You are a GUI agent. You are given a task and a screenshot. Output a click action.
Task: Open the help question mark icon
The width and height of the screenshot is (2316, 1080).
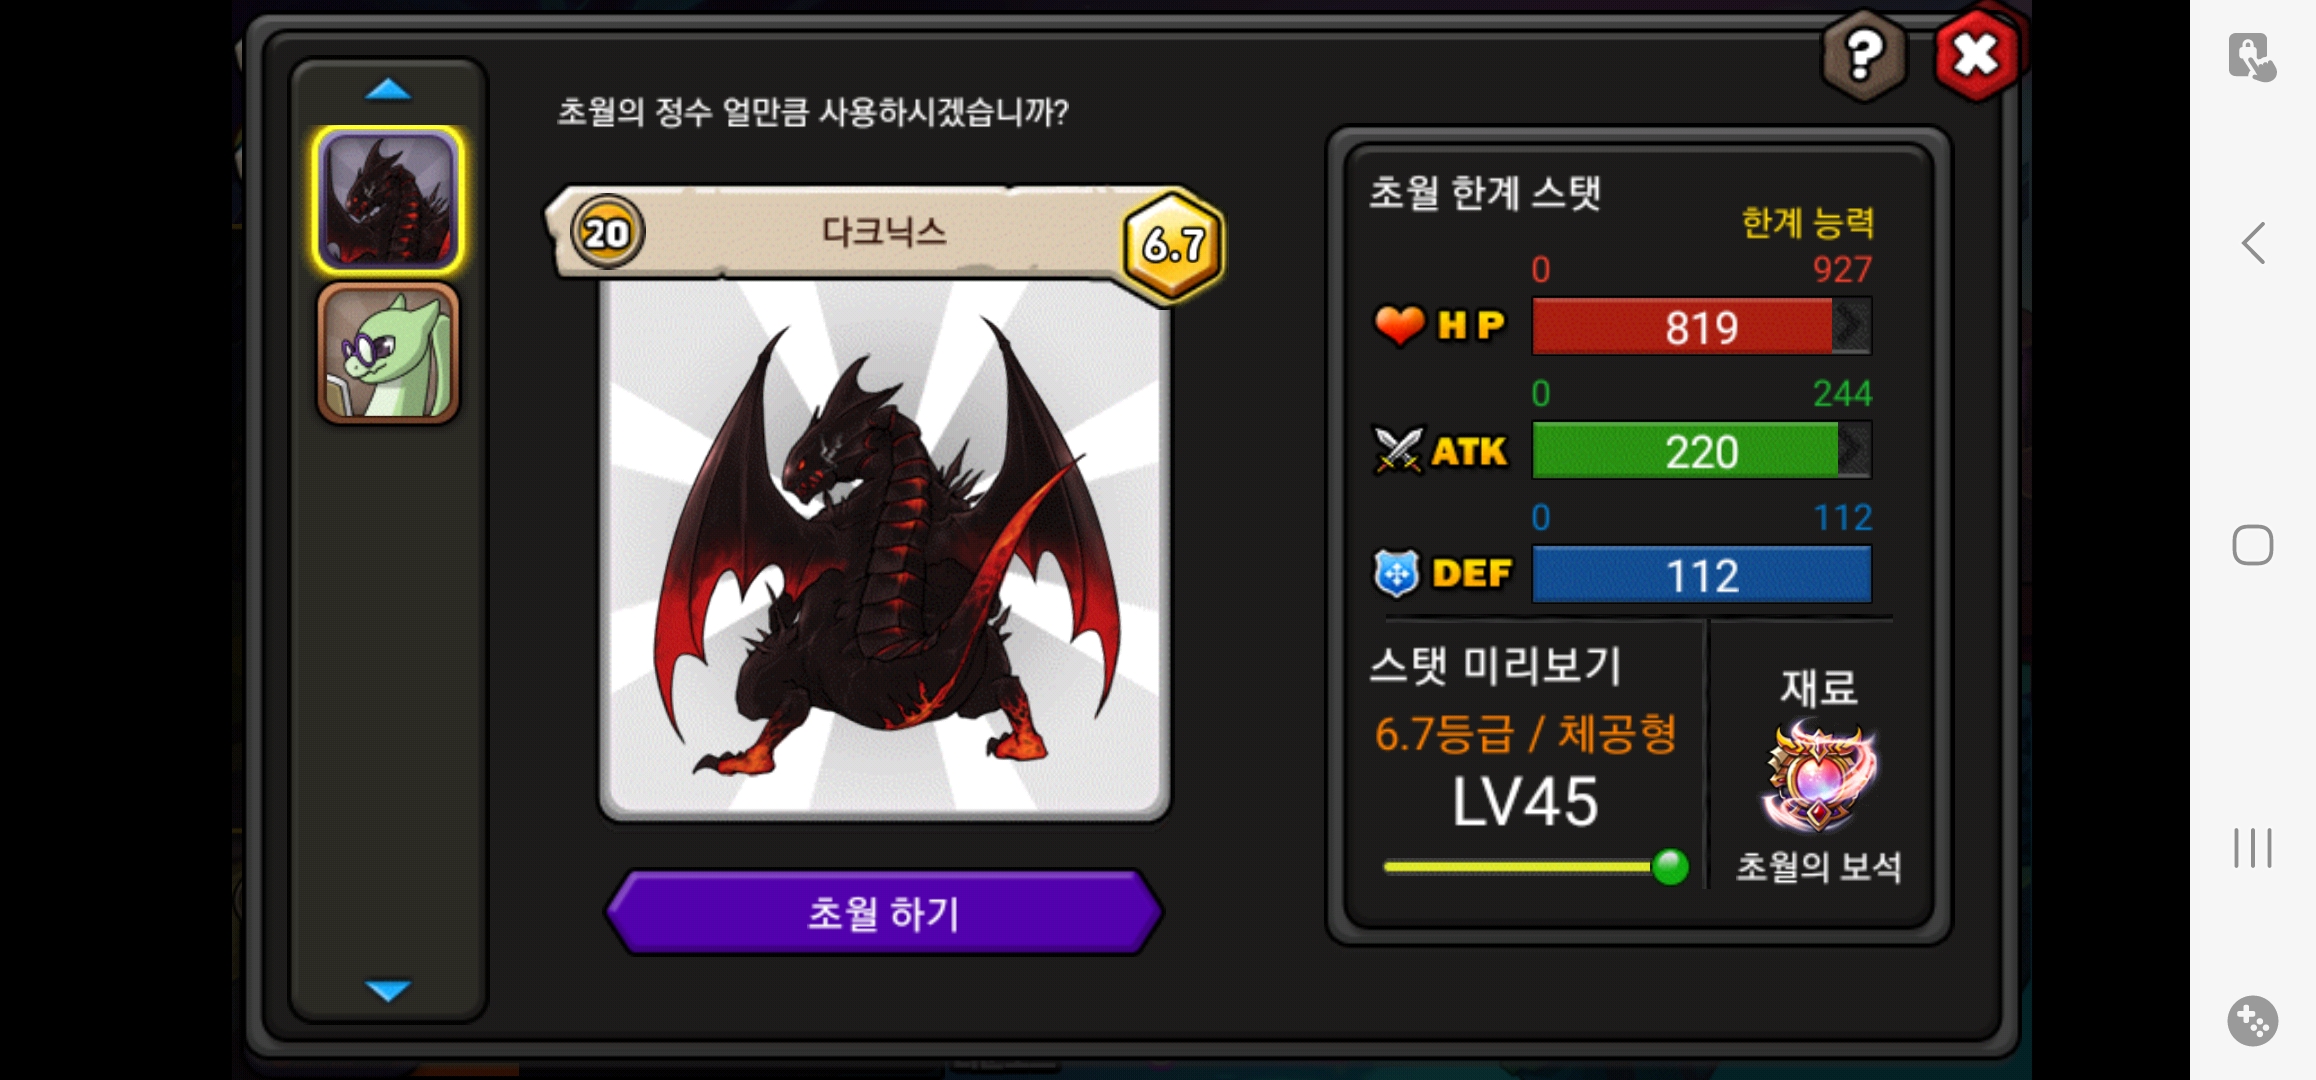pos(1864,56)
